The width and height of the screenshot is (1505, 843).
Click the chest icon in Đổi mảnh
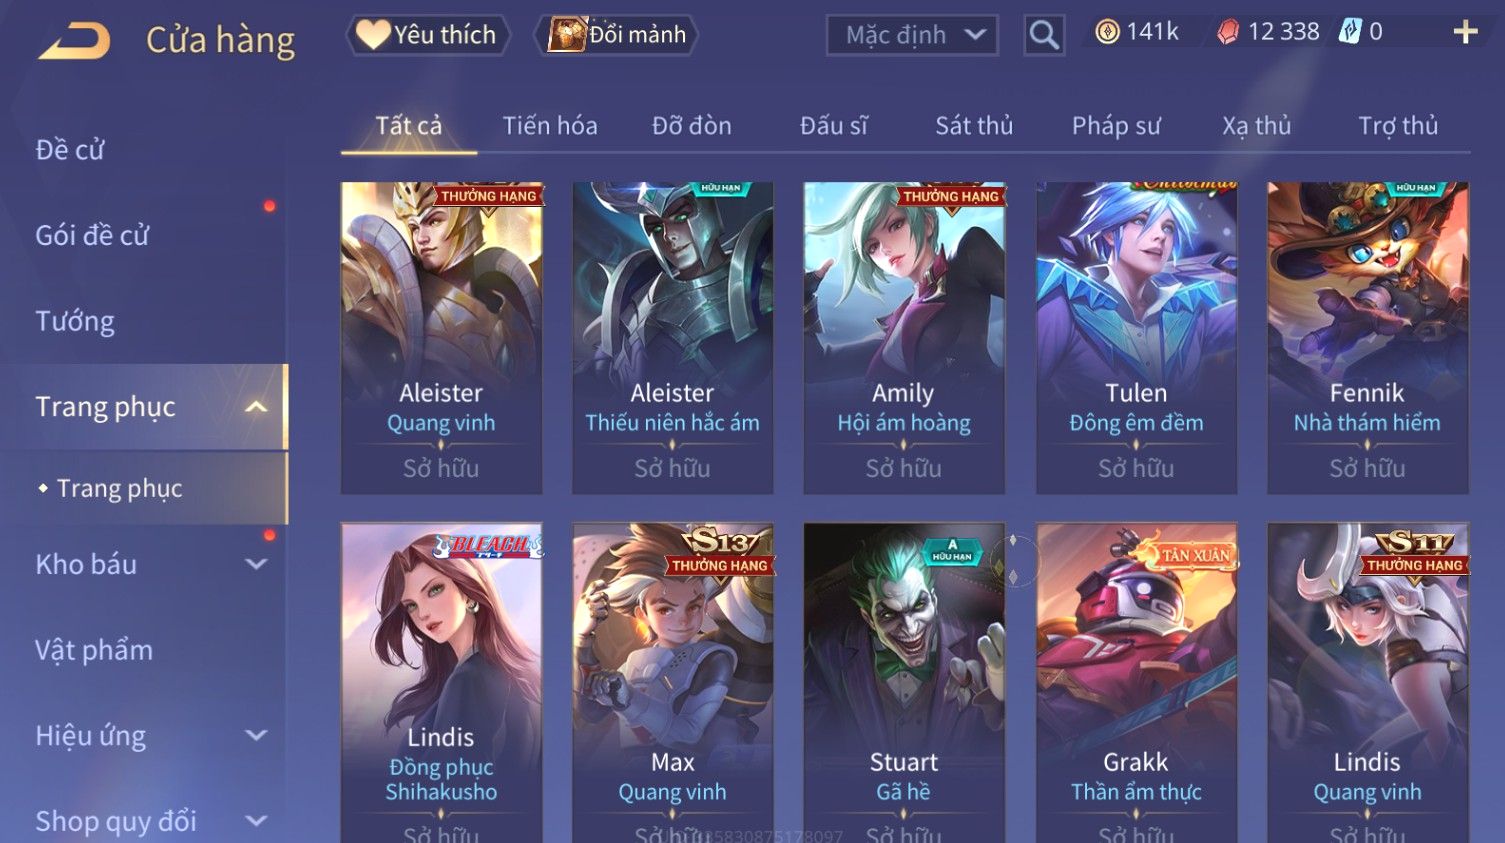tap(567, 35)
